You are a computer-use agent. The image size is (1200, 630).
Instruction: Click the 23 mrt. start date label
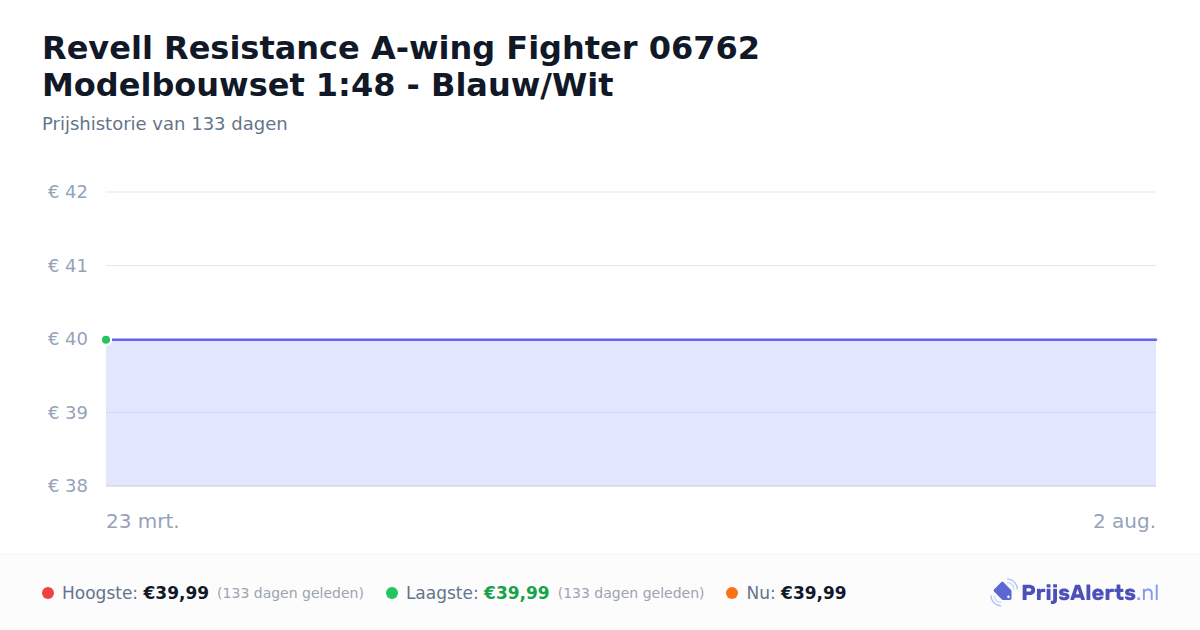(143, 522)
